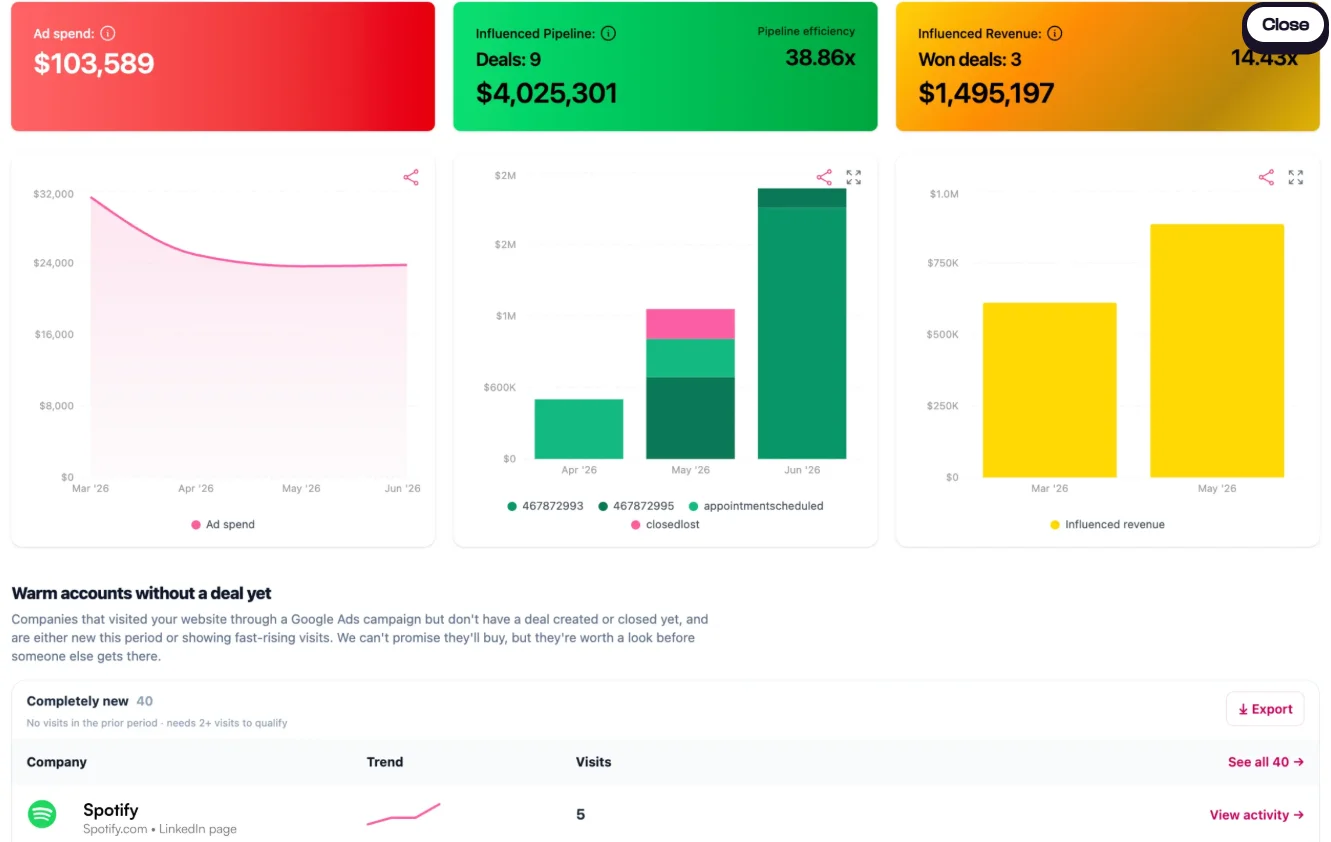The image size is (1331, 842).
Task: Click the 38.86x pipeline efficiency value
Action: click(820, 58)
